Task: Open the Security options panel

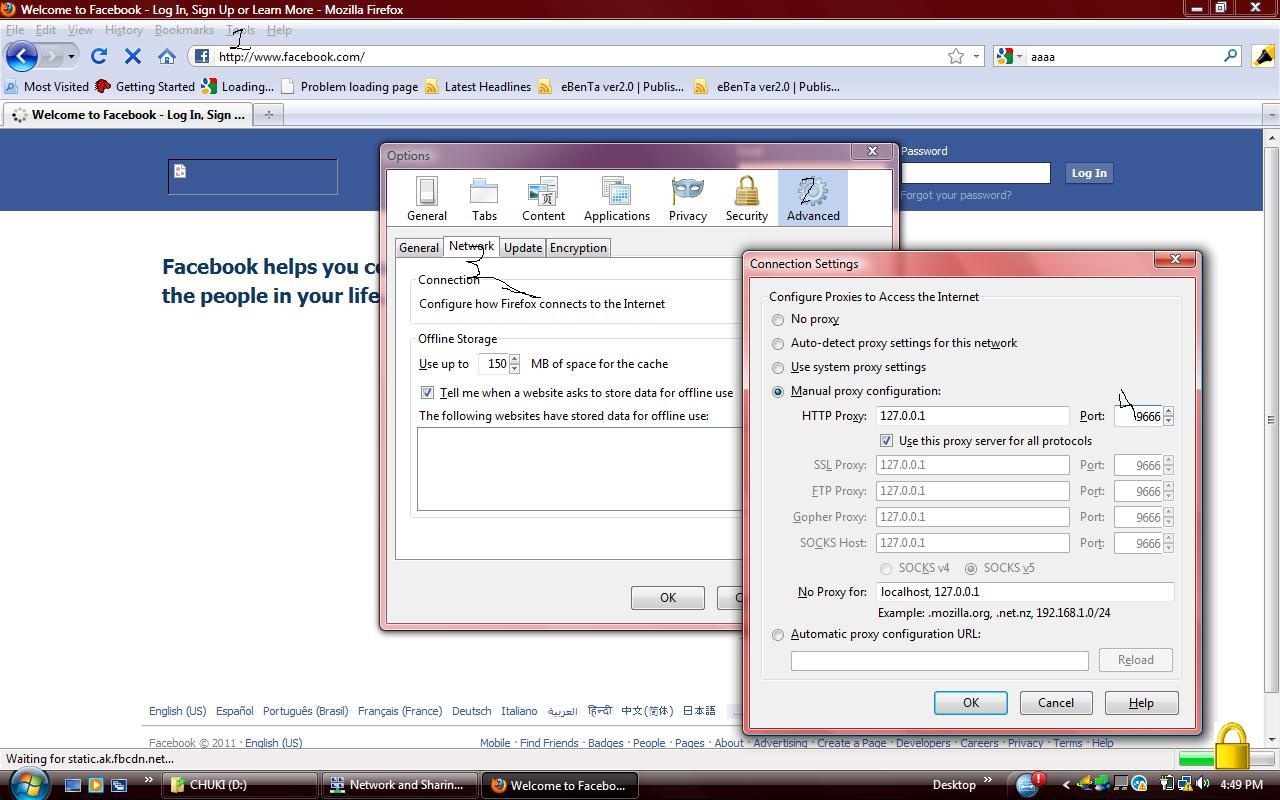Action: [746, 198]
